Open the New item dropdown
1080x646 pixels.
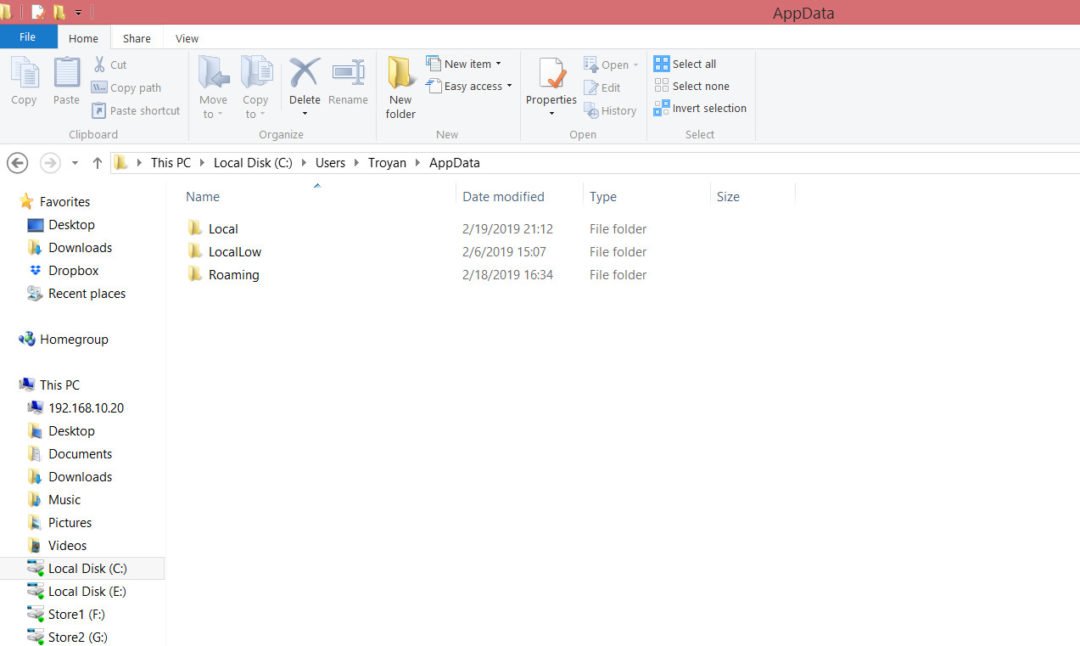point(464,63)
